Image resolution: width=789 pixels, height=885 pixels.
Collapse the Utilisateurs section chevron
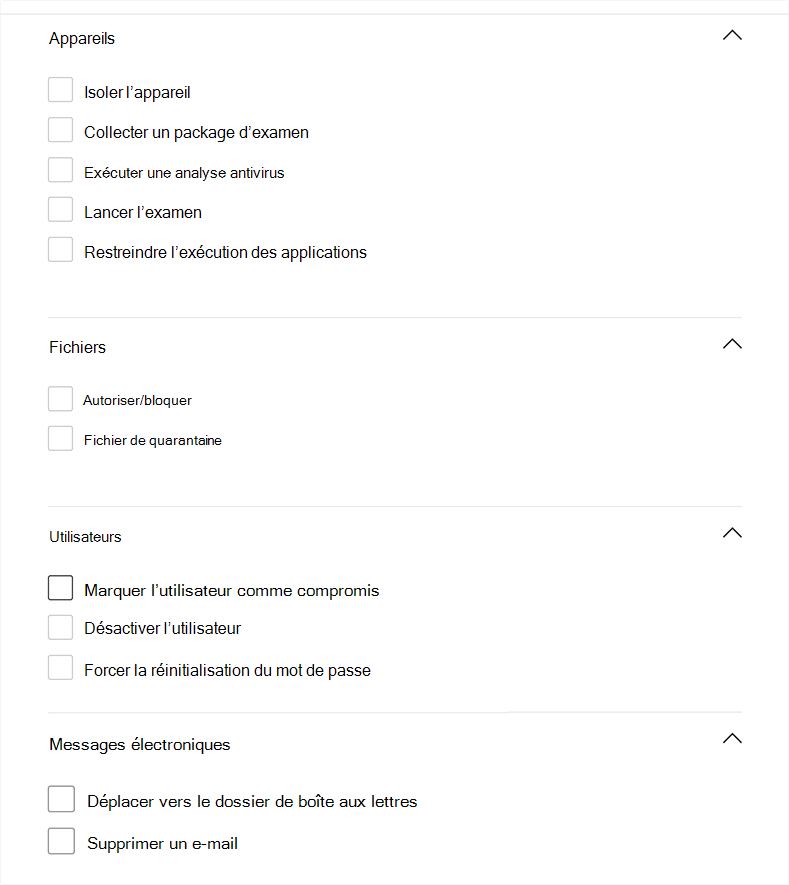pyautogui.click(x=732, y=533)
